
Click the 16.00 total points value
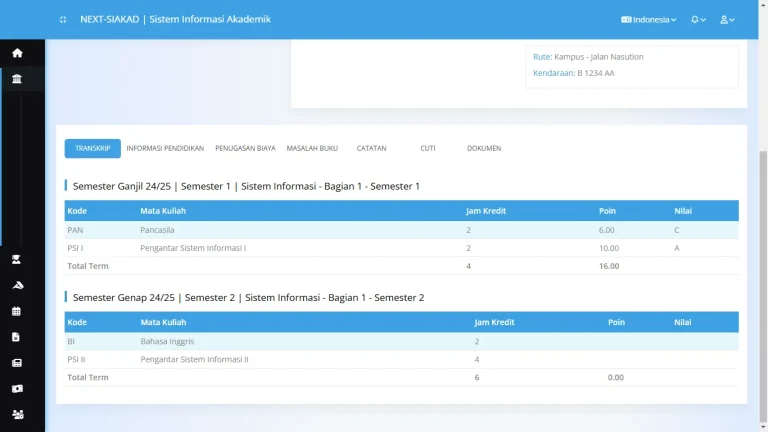pos(609,266)
